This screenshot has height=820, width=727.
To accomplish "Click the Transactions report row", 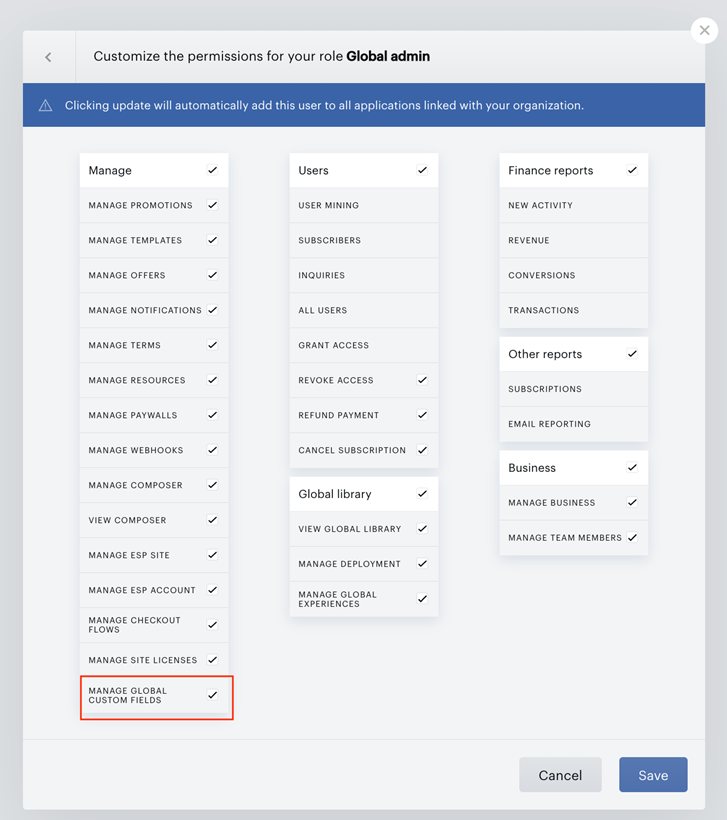I will tap(573, 310).
